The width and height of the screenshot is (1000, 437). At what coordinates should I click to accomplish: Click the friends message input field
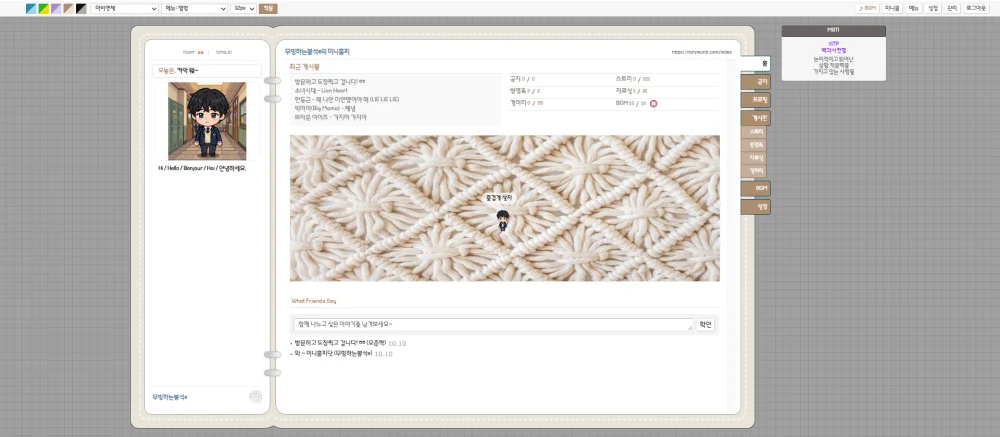492,325
